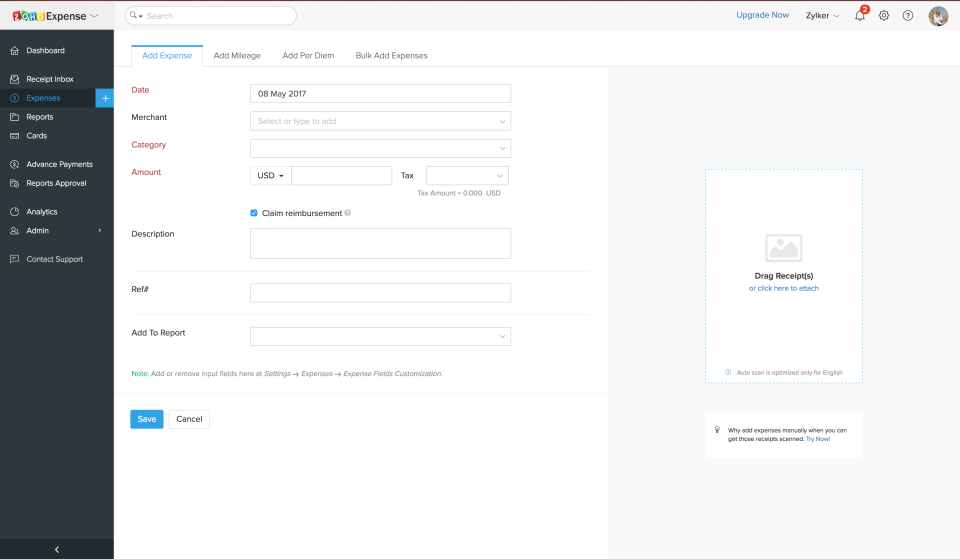Click the user profile avatar
Viewport: 960px width, 559px height.
click(x=938, y=16)
